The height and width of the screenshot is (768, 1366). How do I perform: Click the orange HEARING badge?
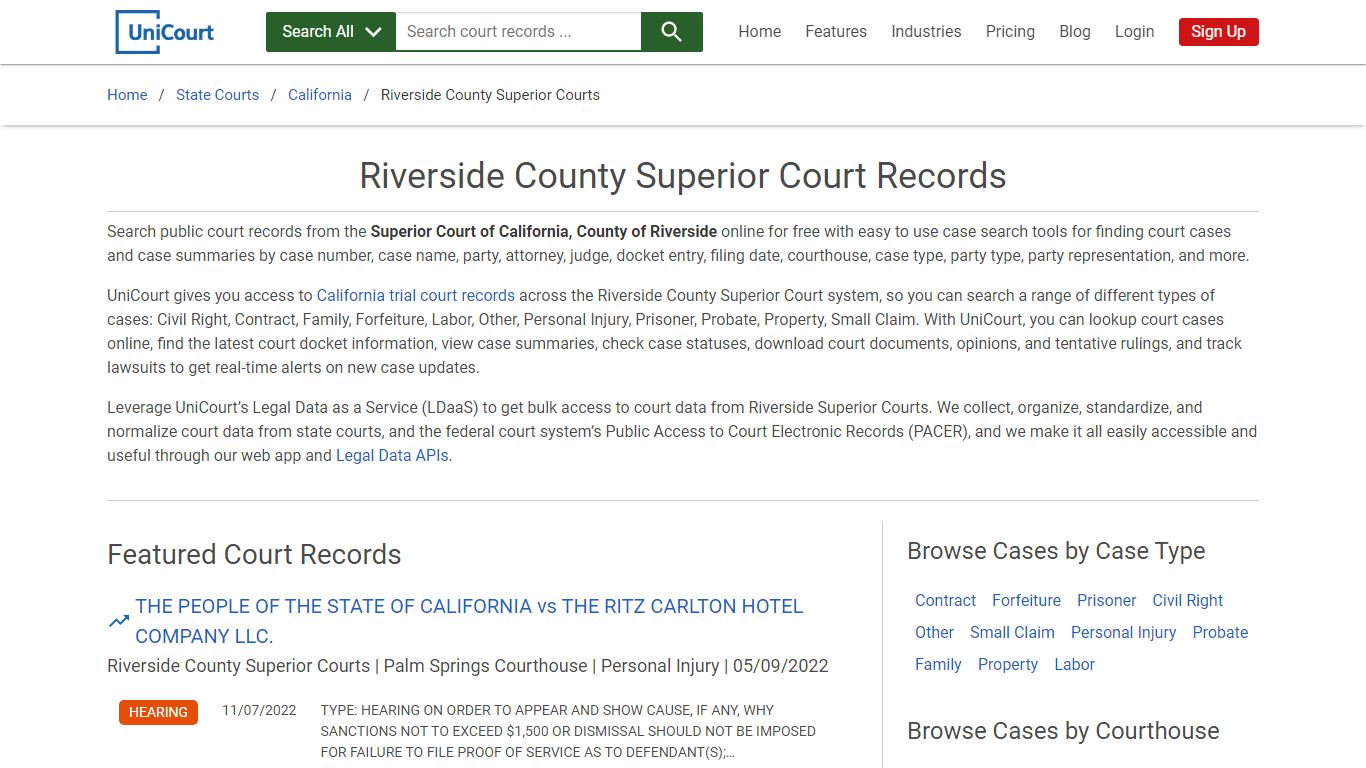158,712
